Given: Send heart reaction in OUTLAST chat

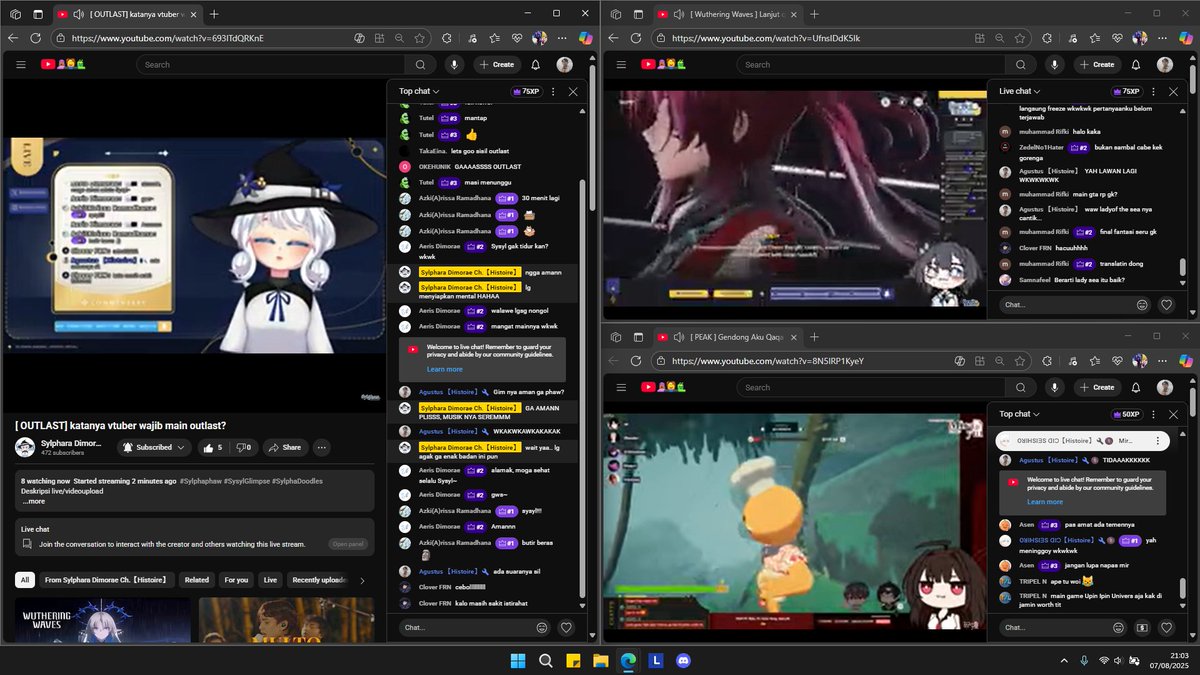Looking at the screenshot, I should (566, 628).
